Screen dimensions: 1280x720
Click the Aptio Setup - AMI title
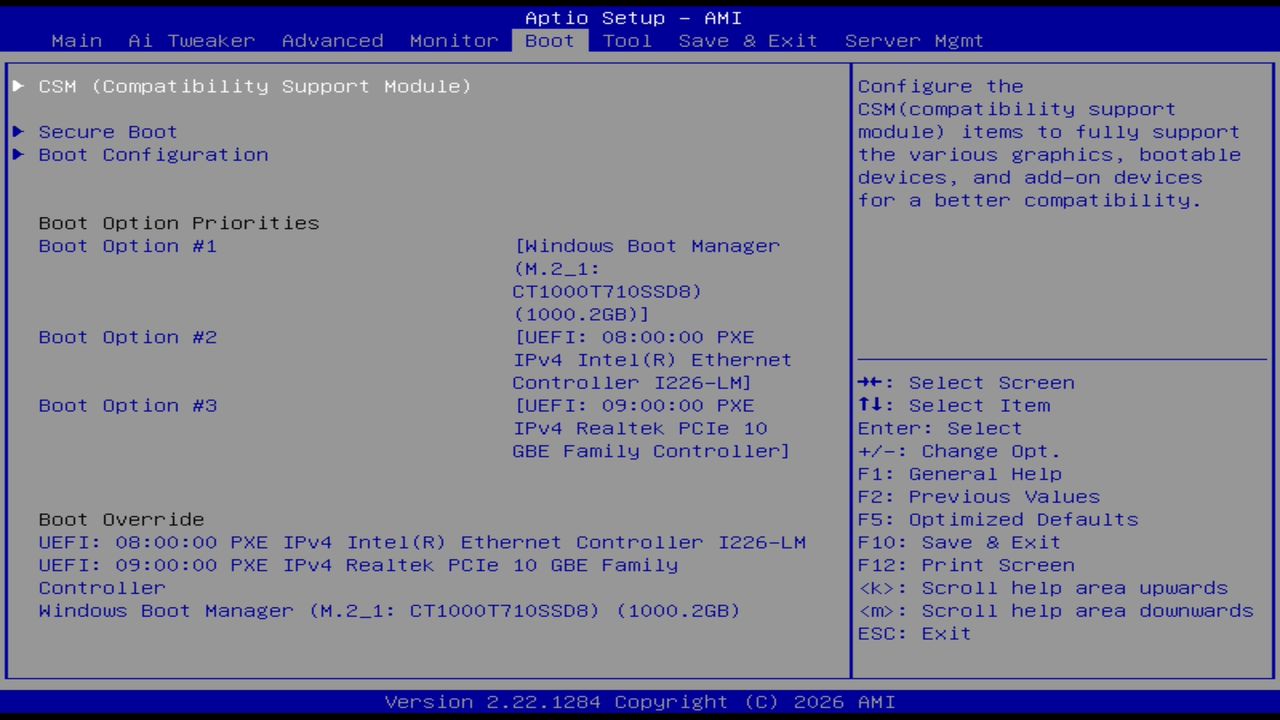pos(634,18)
